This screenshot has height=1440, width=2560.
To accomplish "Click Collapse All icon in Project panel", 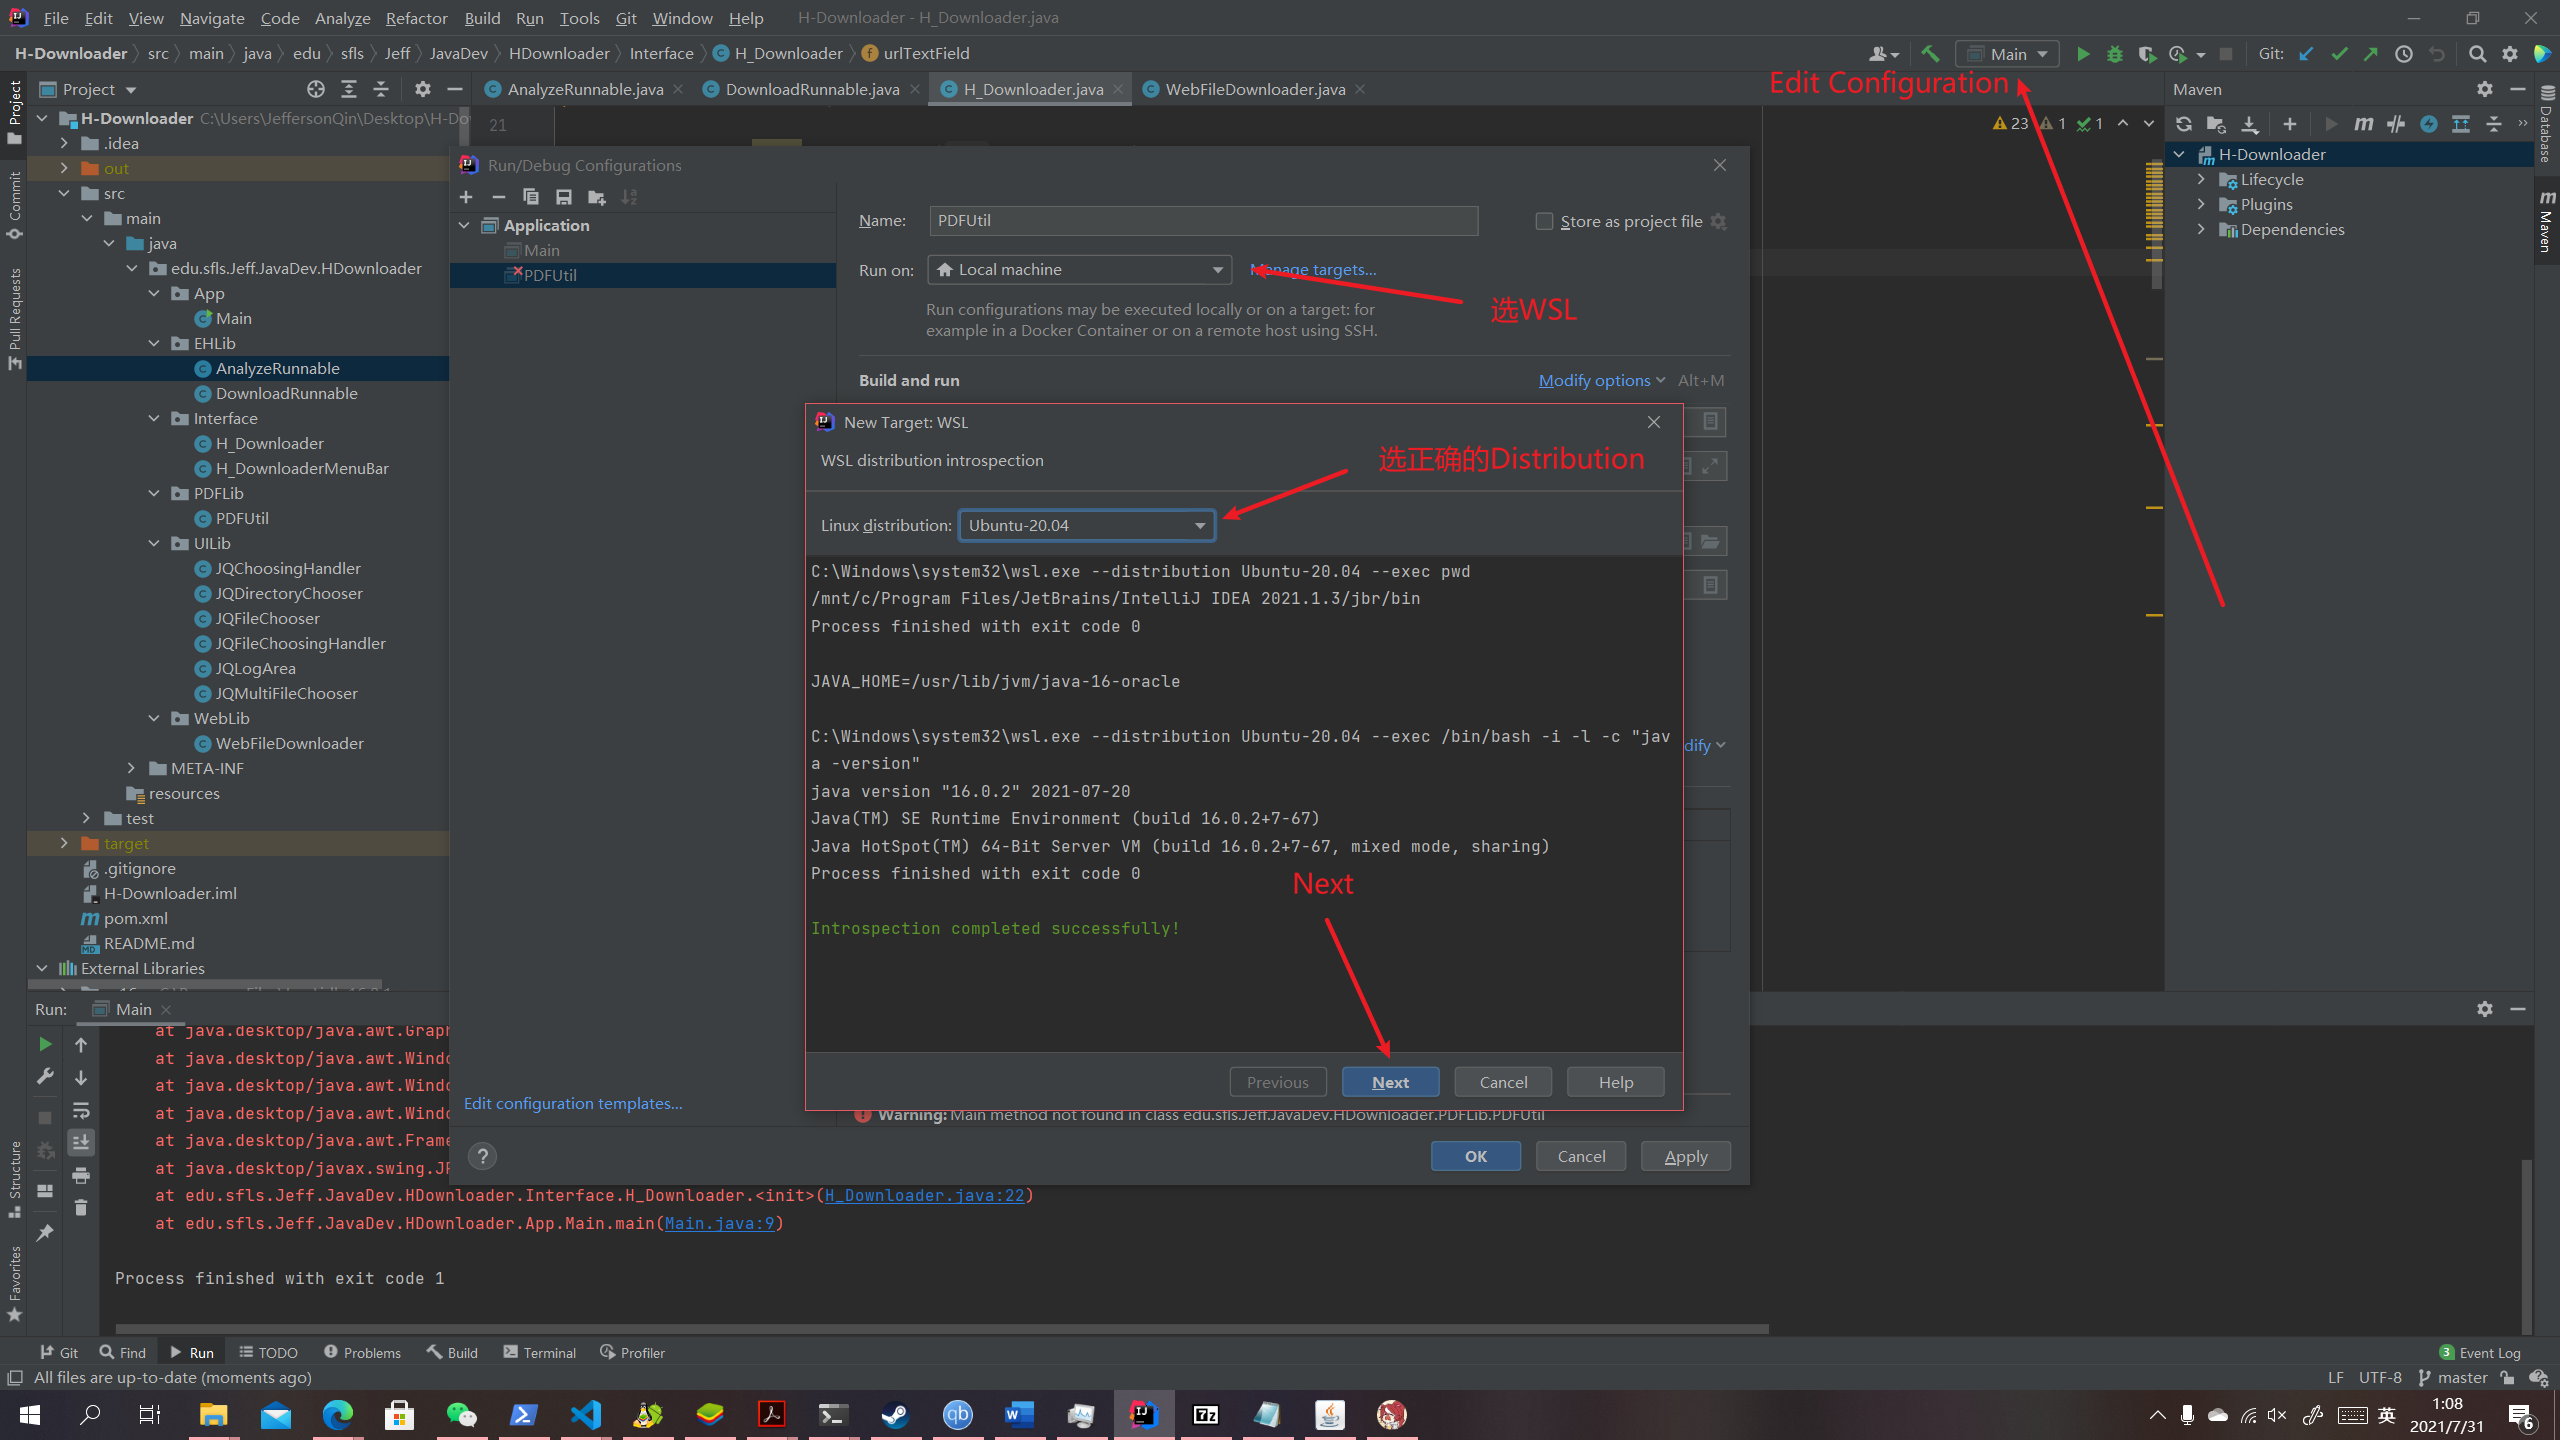I will [x=381, y=89].
